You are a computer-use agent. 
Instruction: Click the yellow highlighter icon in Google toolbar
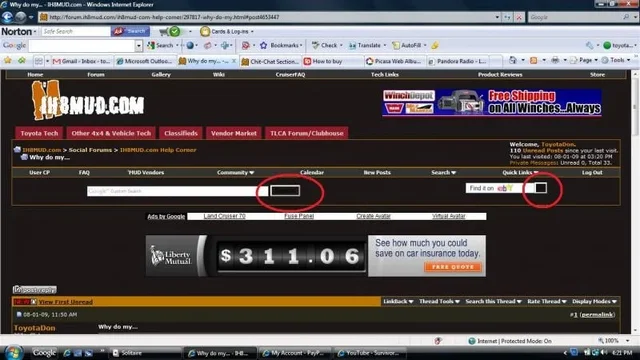(435, 45)
